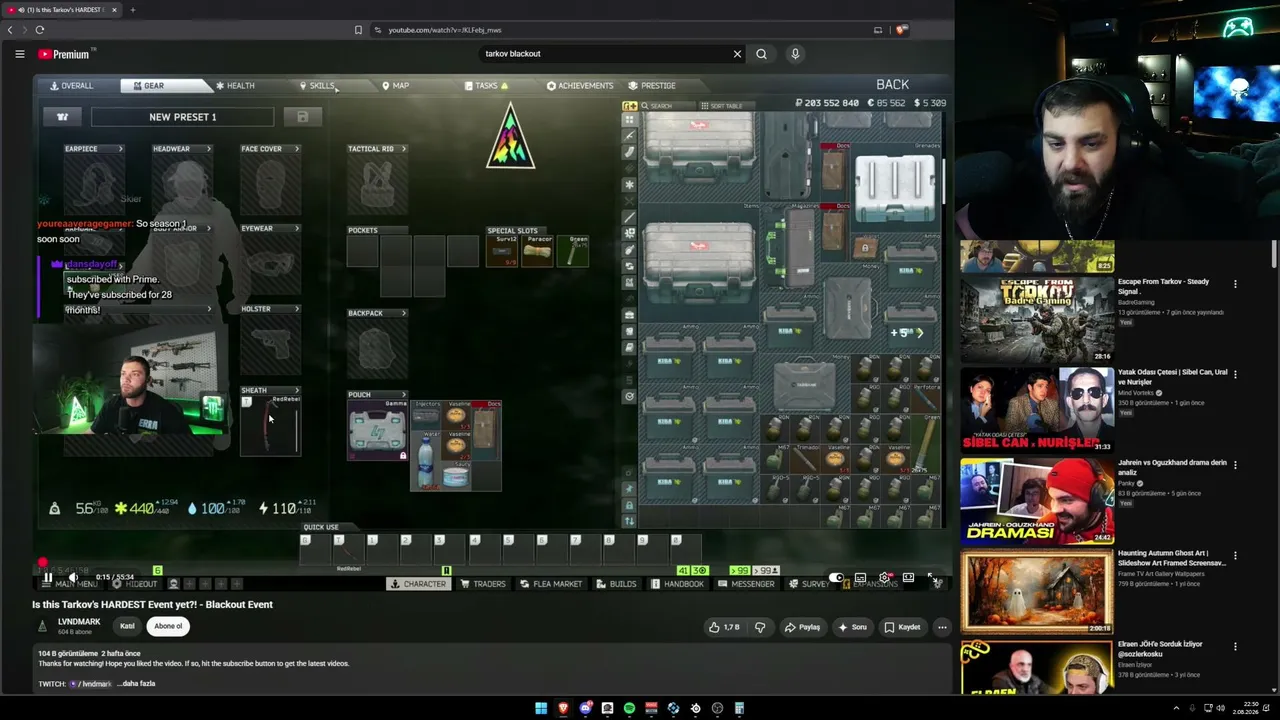The width and height of the screenshot is (1280, 720).
Task: Bookmark this page from the address bar
Action: click(358, 30)
